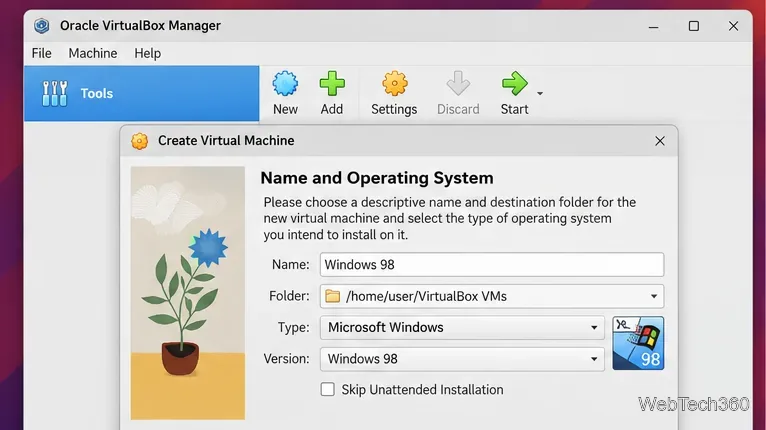Open the Settings gear toolbar icon
This screenshot has width=766, height=430.
394,84
